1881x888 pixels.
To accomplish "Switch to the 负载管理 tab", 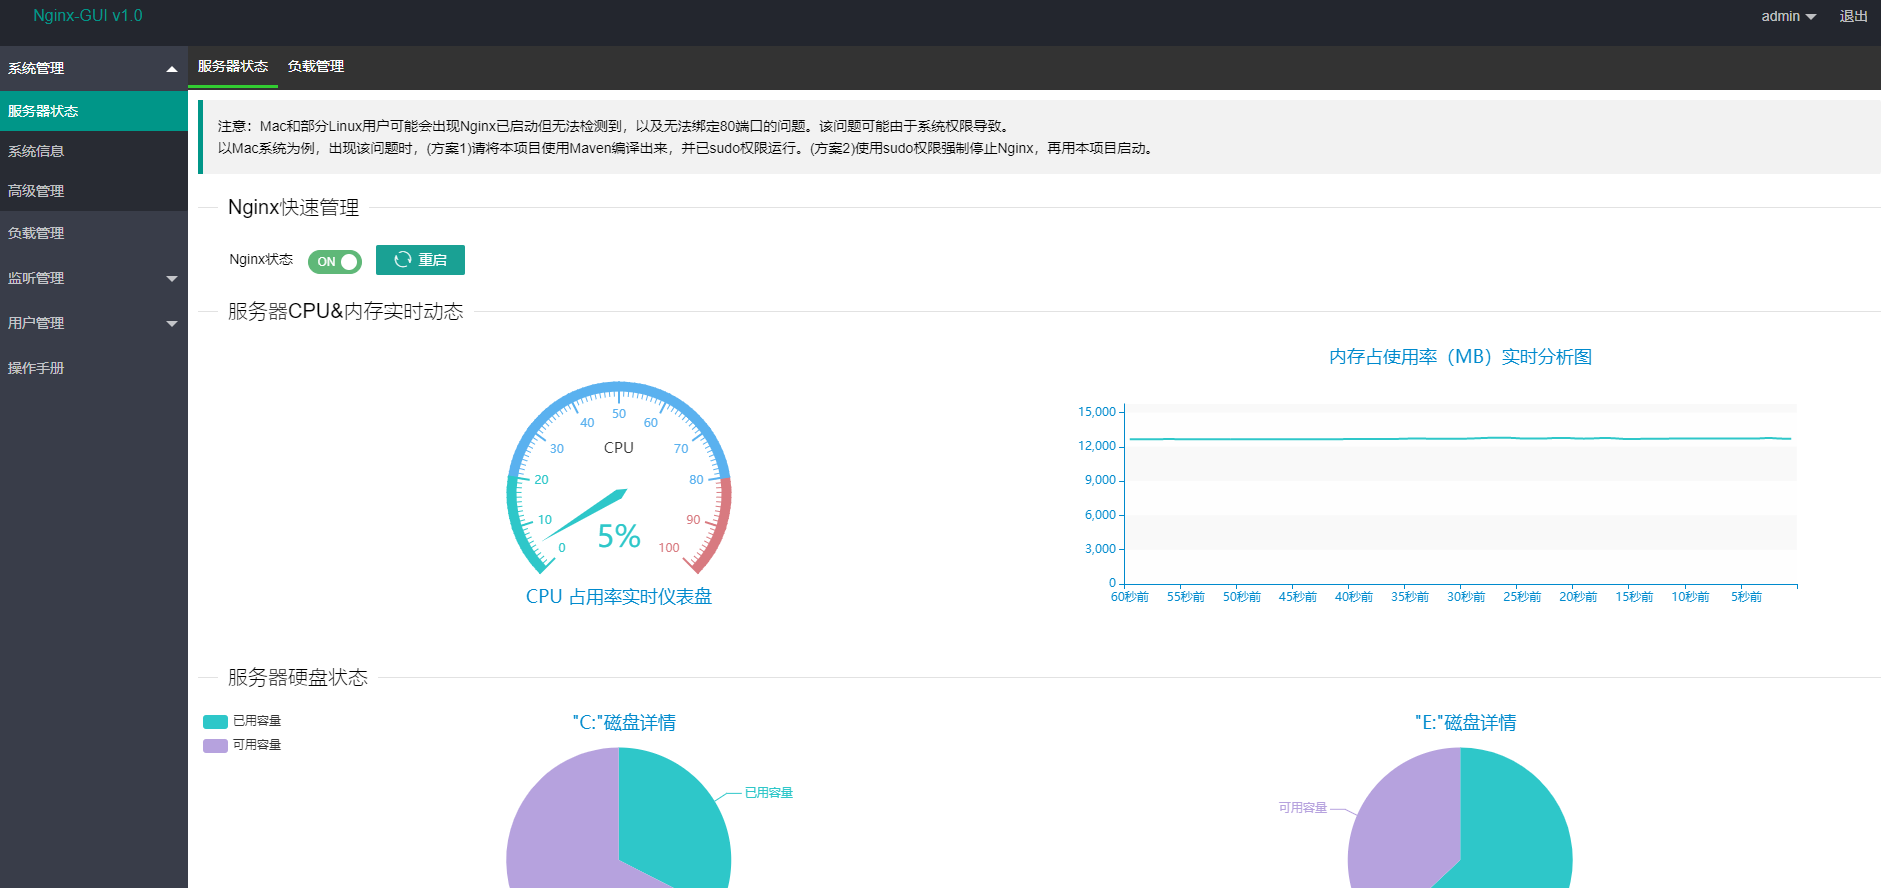I will (316, 66).
